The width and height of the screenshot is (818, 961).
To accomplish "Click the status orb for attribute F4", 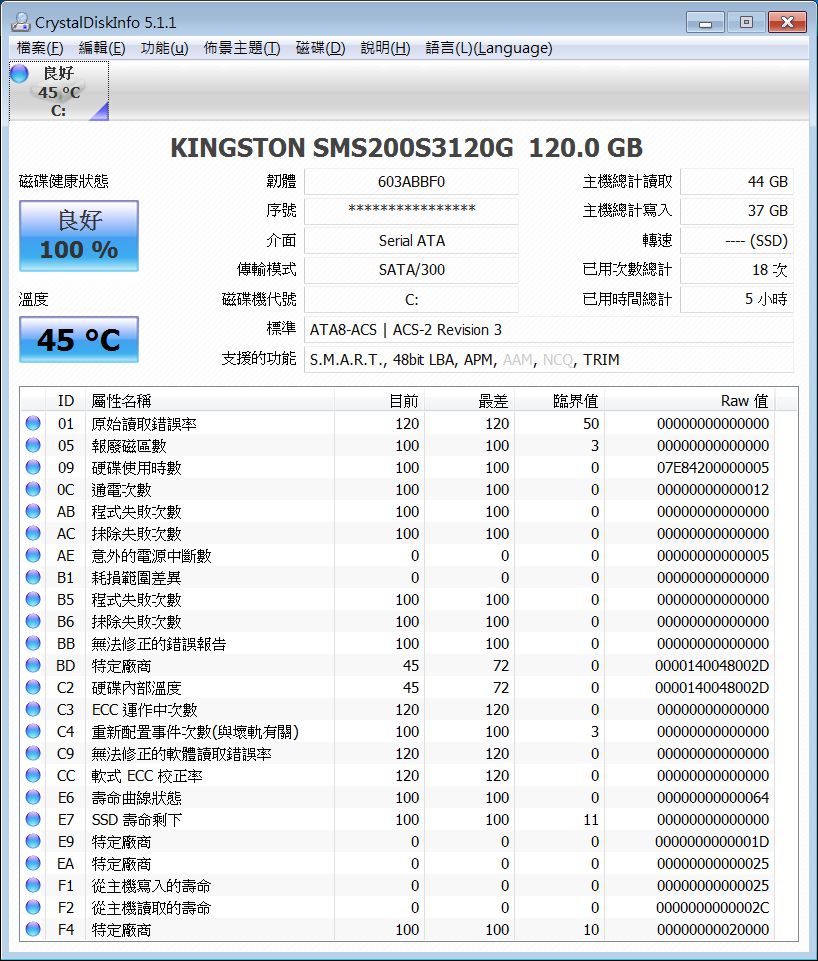I will pyautogui.click(x=33, y=929).
